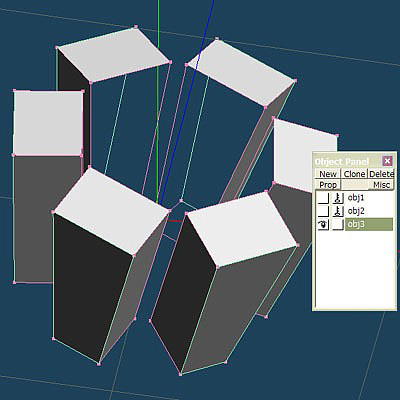Clone the selected object

click(x=354, y=174)
